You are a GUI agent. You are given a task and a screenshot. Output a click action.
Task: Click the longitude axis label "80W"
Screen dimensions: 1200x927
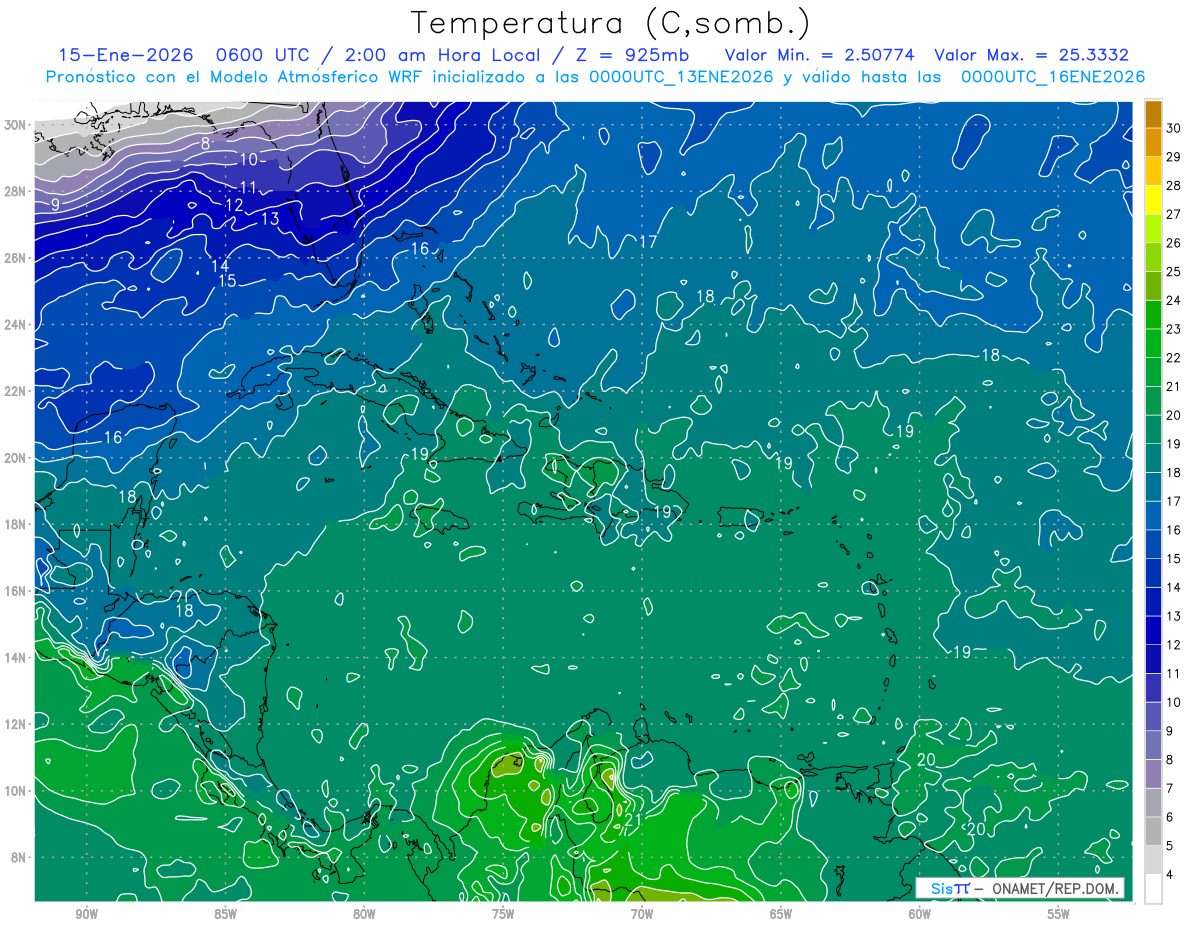(364, 914)
